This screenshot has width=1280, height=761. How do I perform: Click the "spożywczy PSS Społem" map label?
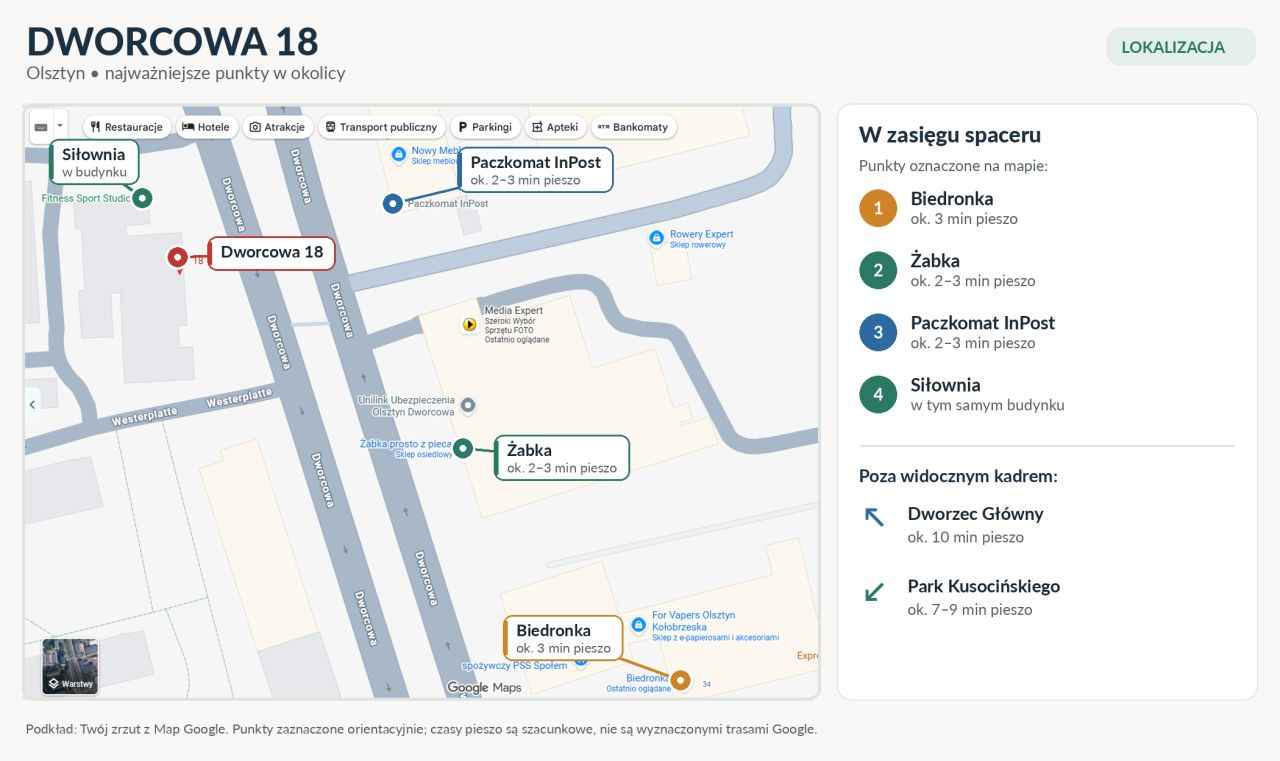(x=514, y=665)
